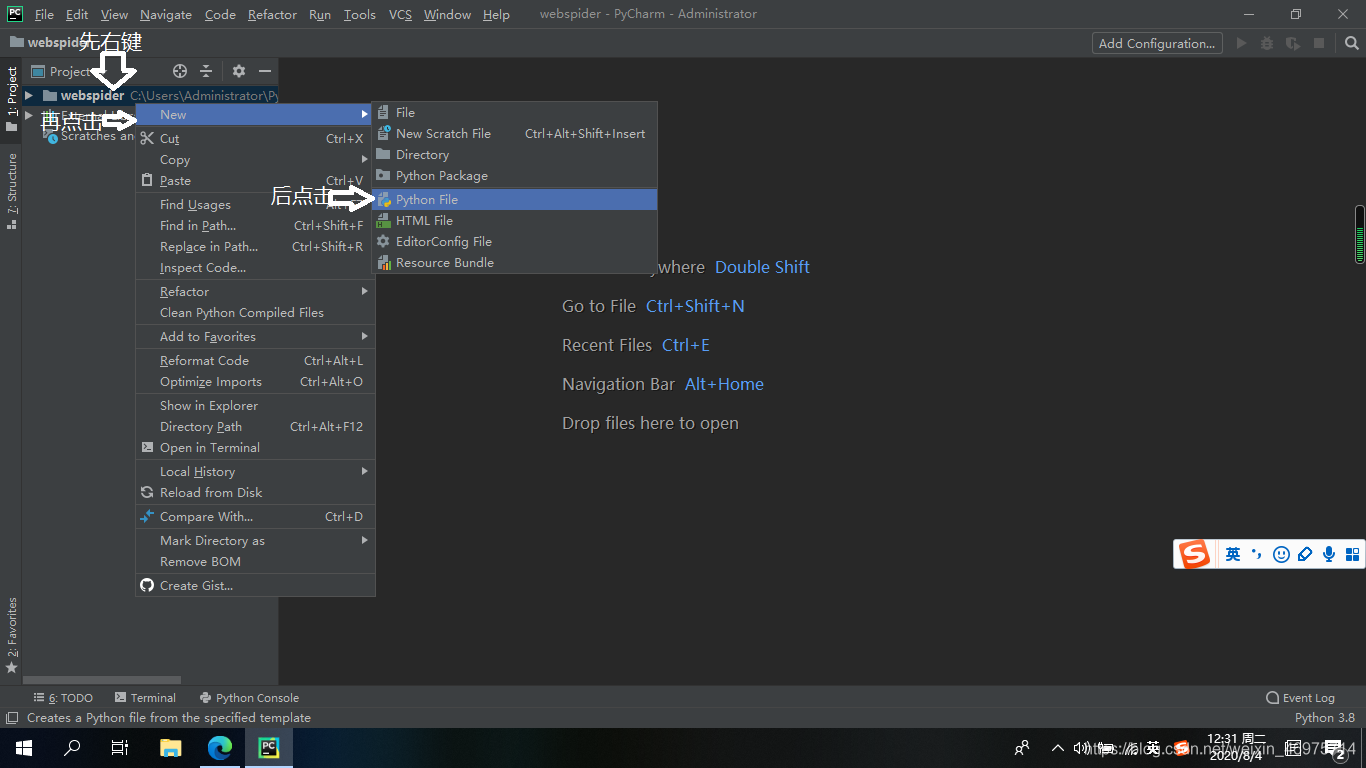This screenshot has height=768, width=1366.
Task: Click the search magnifier in top toolbar
Action: 1352,43
